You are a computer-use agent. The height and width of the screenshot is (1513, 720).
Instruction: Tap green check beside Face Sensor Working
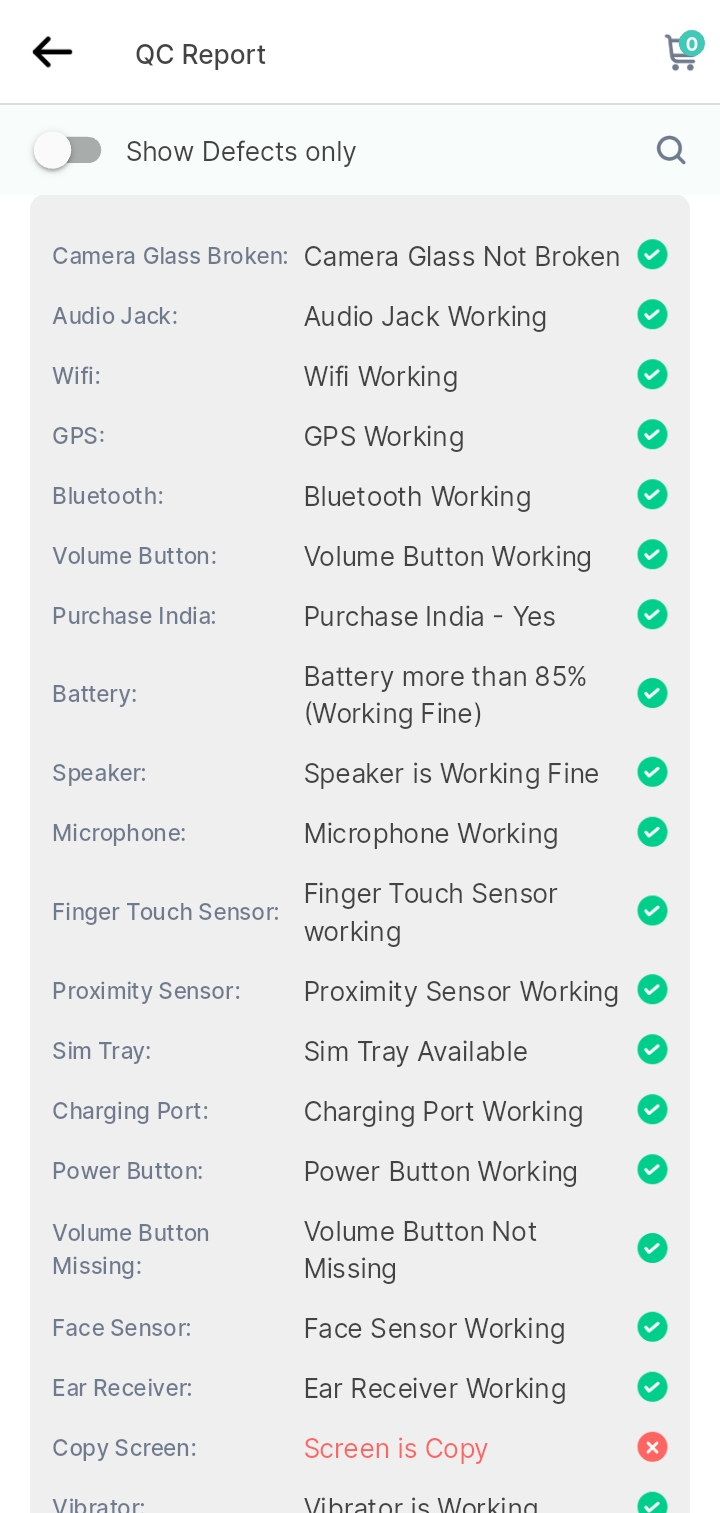(652, 1327)
